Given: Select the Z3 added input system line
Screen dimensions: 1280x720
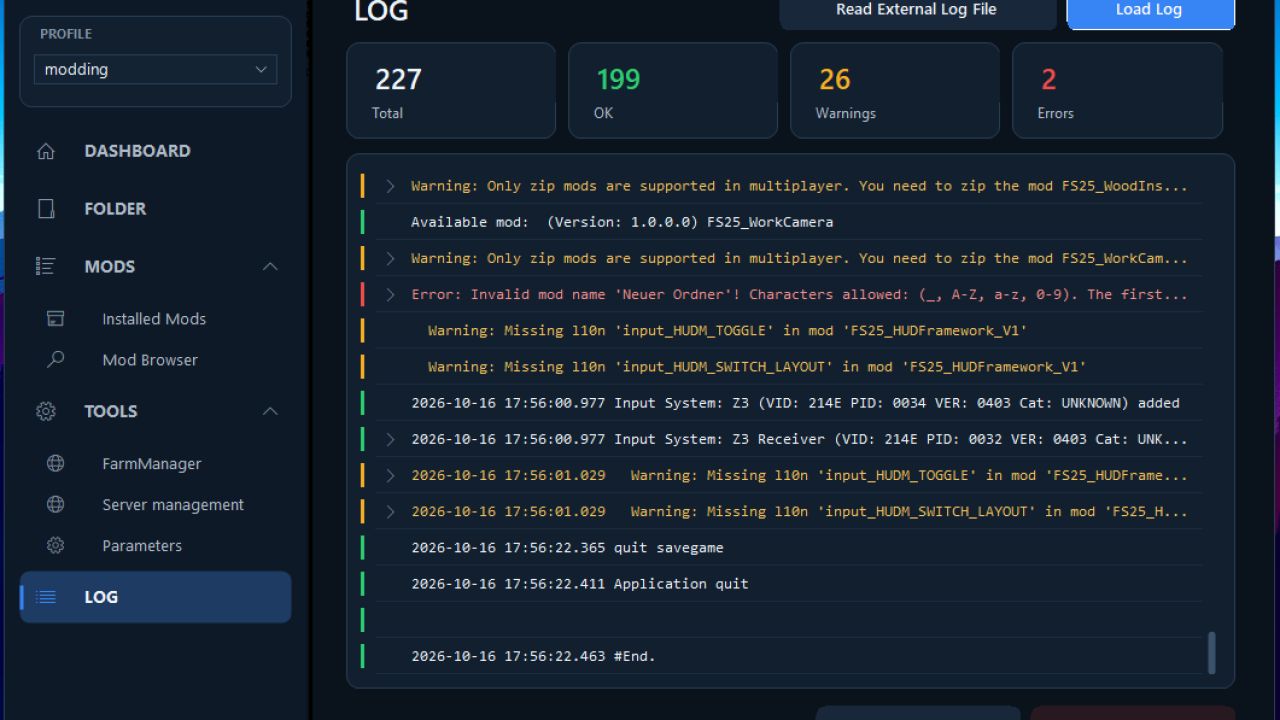Looking at the screenshot, I should (x=782, y=403).
